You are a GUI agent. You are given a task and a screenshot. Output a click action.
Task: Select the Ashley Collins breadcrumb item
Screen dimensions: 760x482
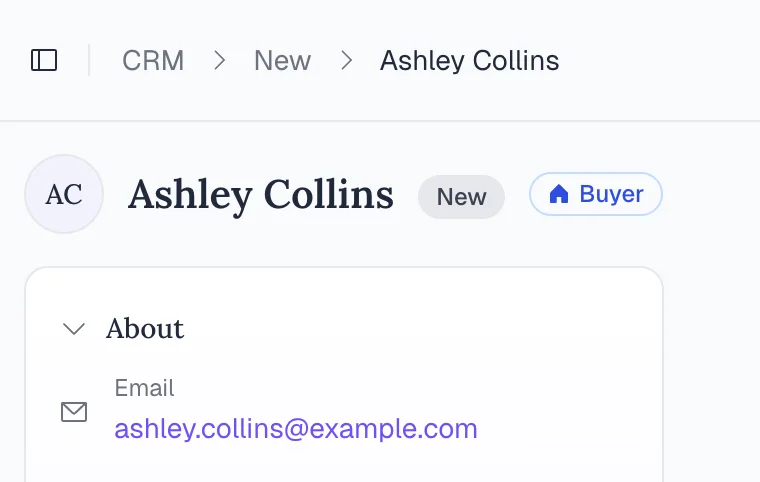(469, 61)
